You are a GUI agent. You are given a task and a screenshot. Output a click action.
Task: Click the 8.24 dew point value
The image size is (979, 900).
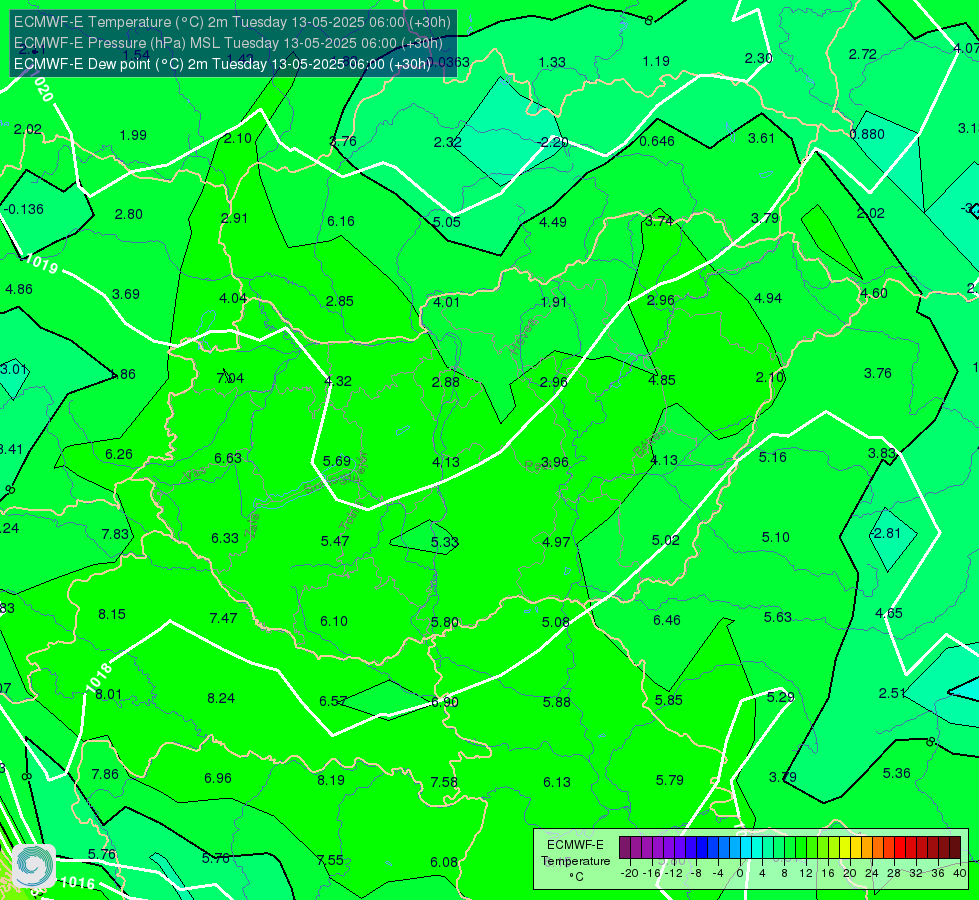pos(221,698)
